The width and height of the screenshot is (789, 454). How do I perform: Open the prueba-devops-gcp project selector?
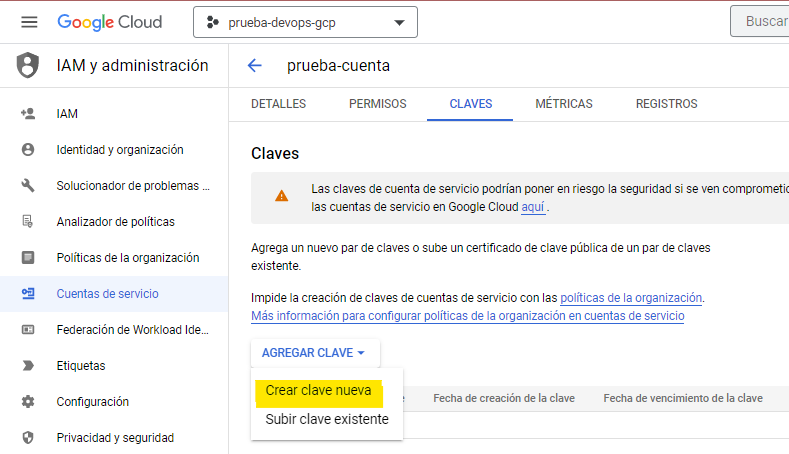[305, 22]
